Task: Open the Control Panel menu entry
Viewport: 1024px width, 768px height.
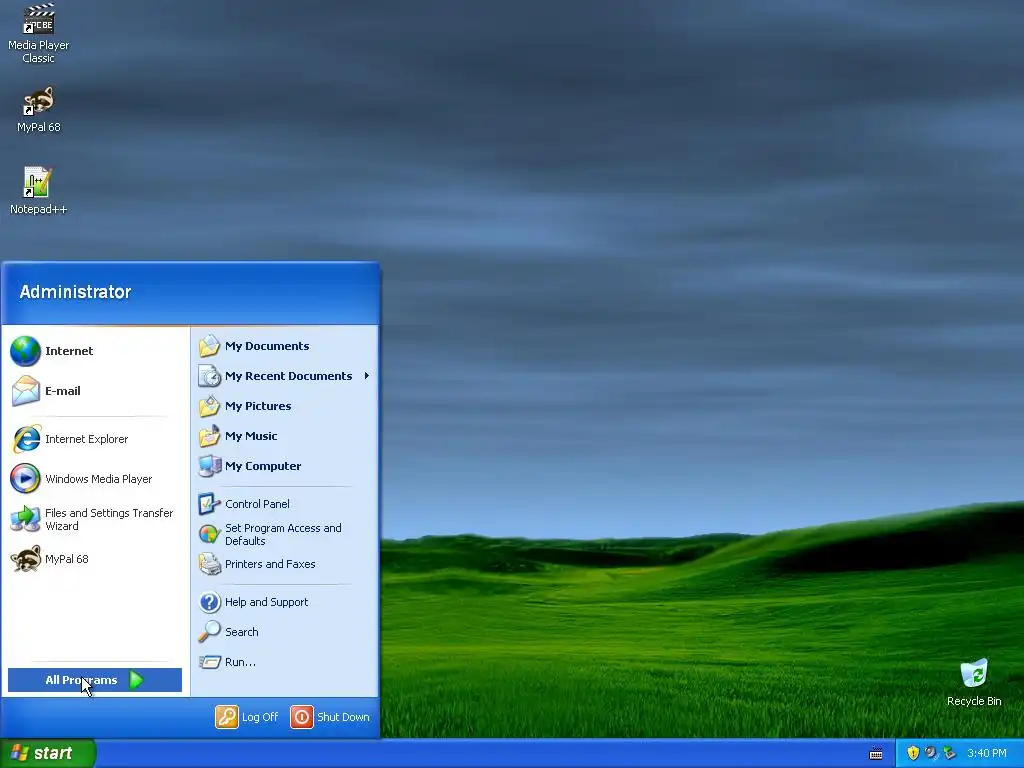Action: click(x=284, y=504)
